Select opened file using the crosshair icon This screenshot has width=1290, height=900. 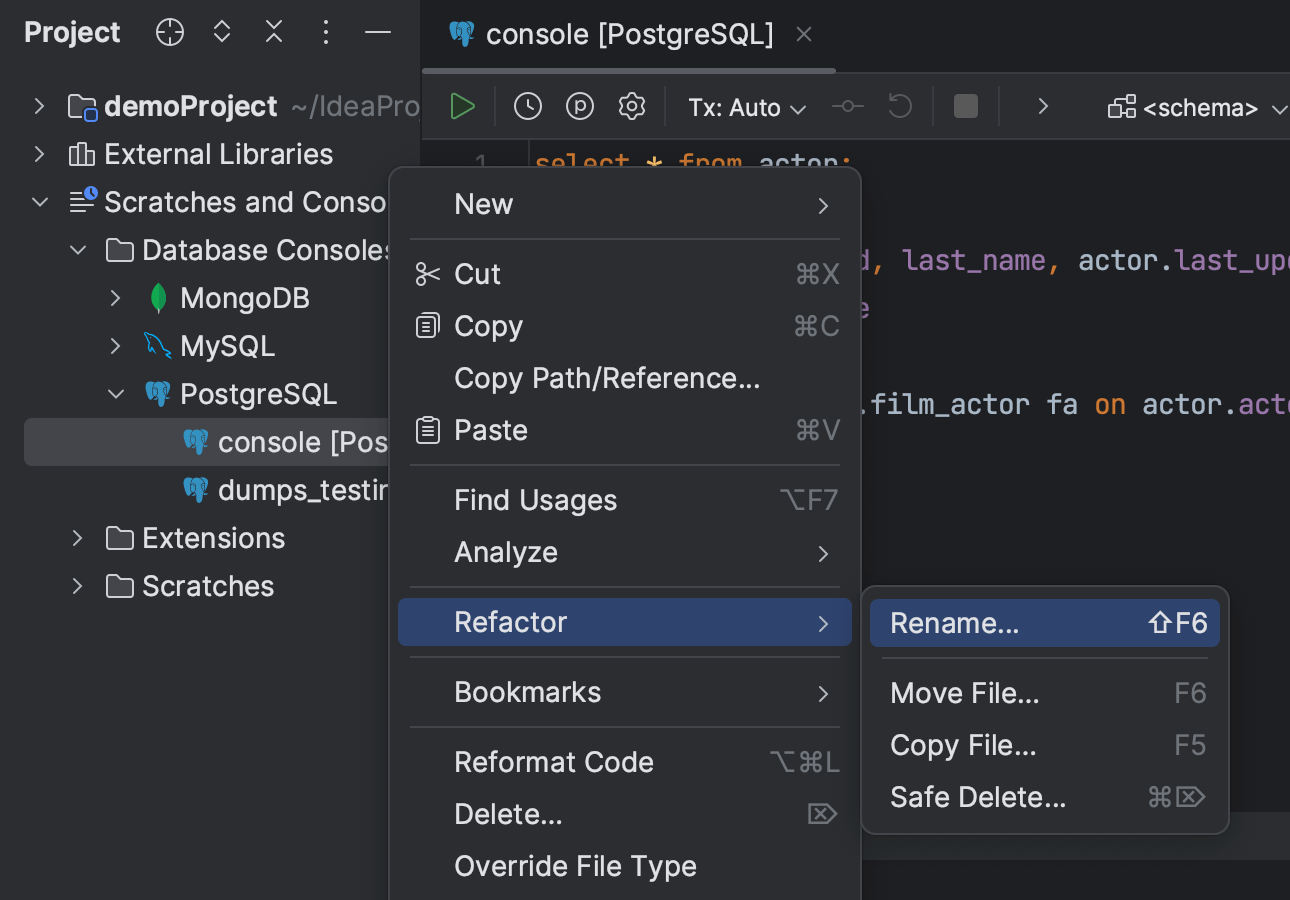point(169,31)
